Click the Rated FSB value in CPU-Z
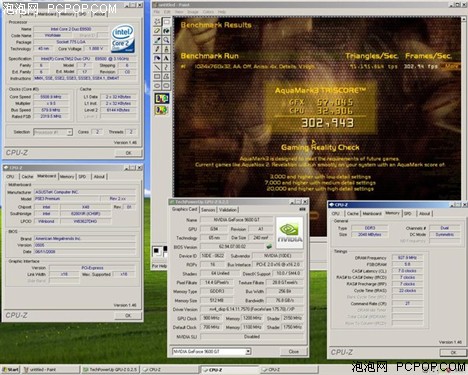468x375 pixels. point(51,116)
